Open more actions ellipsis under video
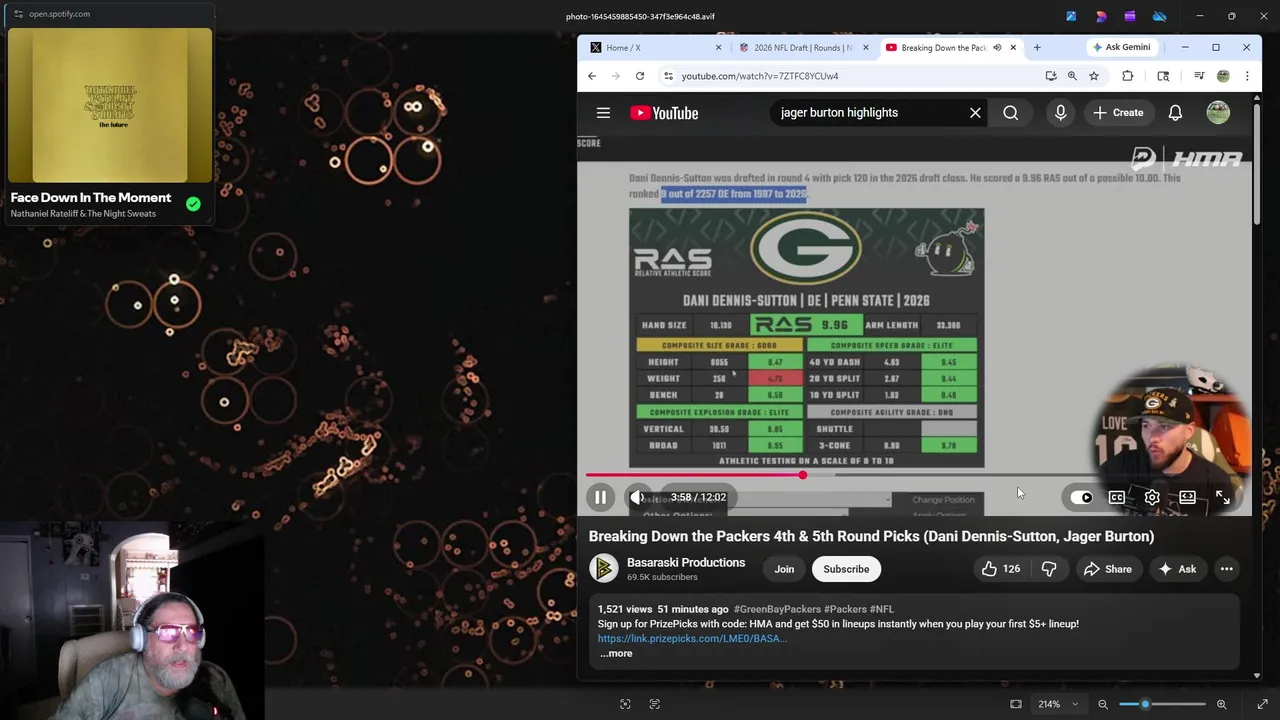Screen dimensions: 1280x720 point(1226,569)
